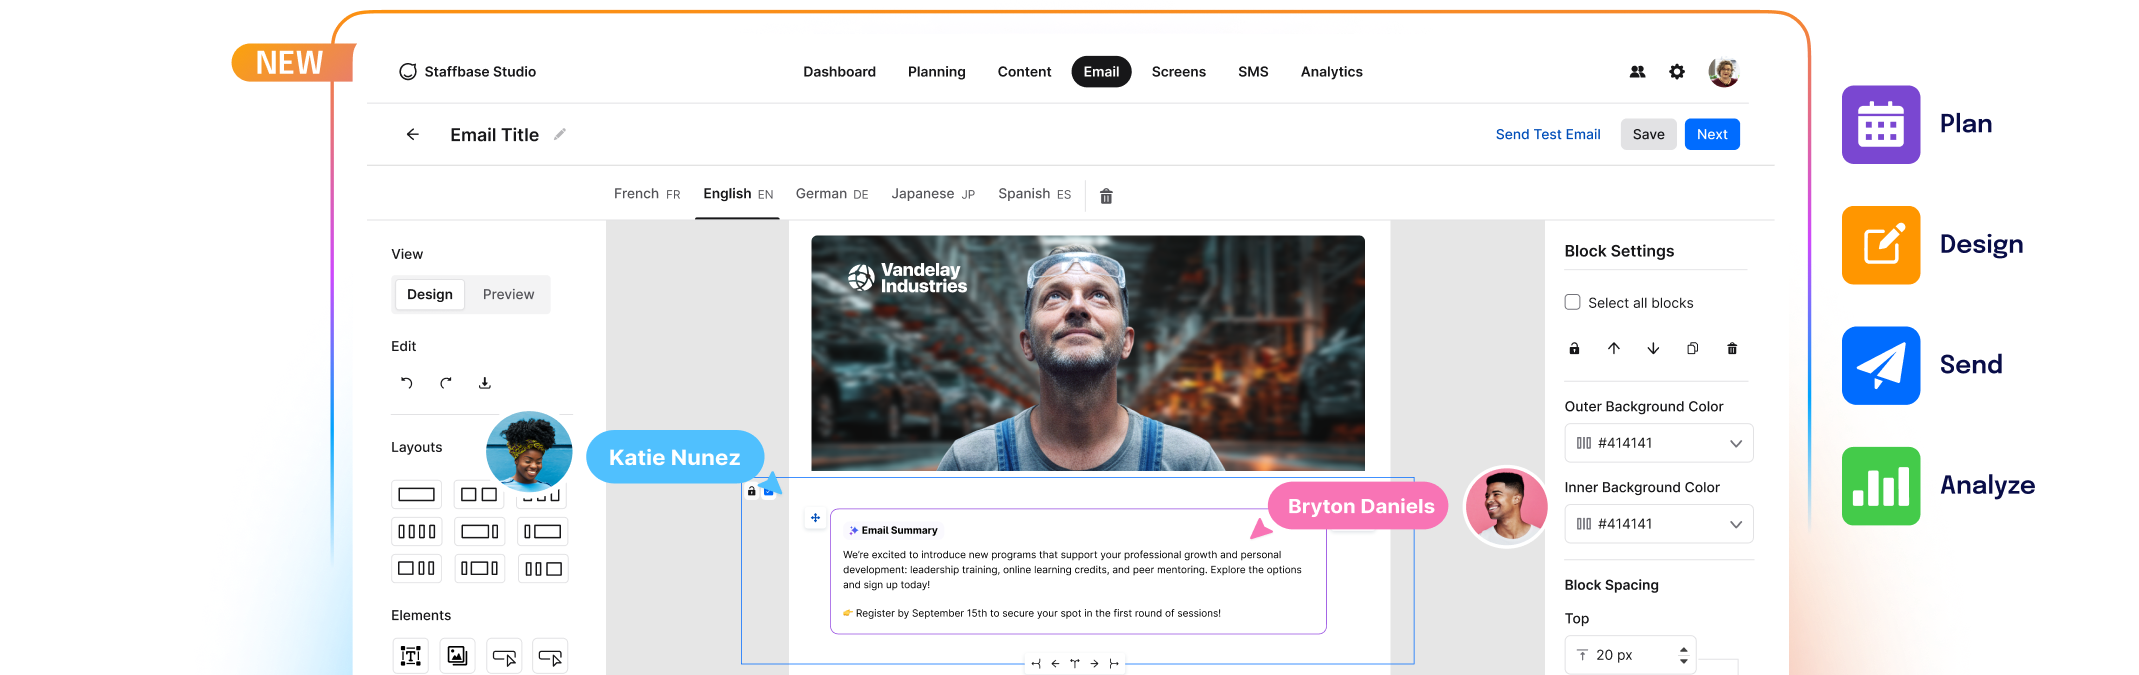The height and width of the screenshot is (675, 2139).
Task: Click the Email Title heading
Action: point(494,135)
